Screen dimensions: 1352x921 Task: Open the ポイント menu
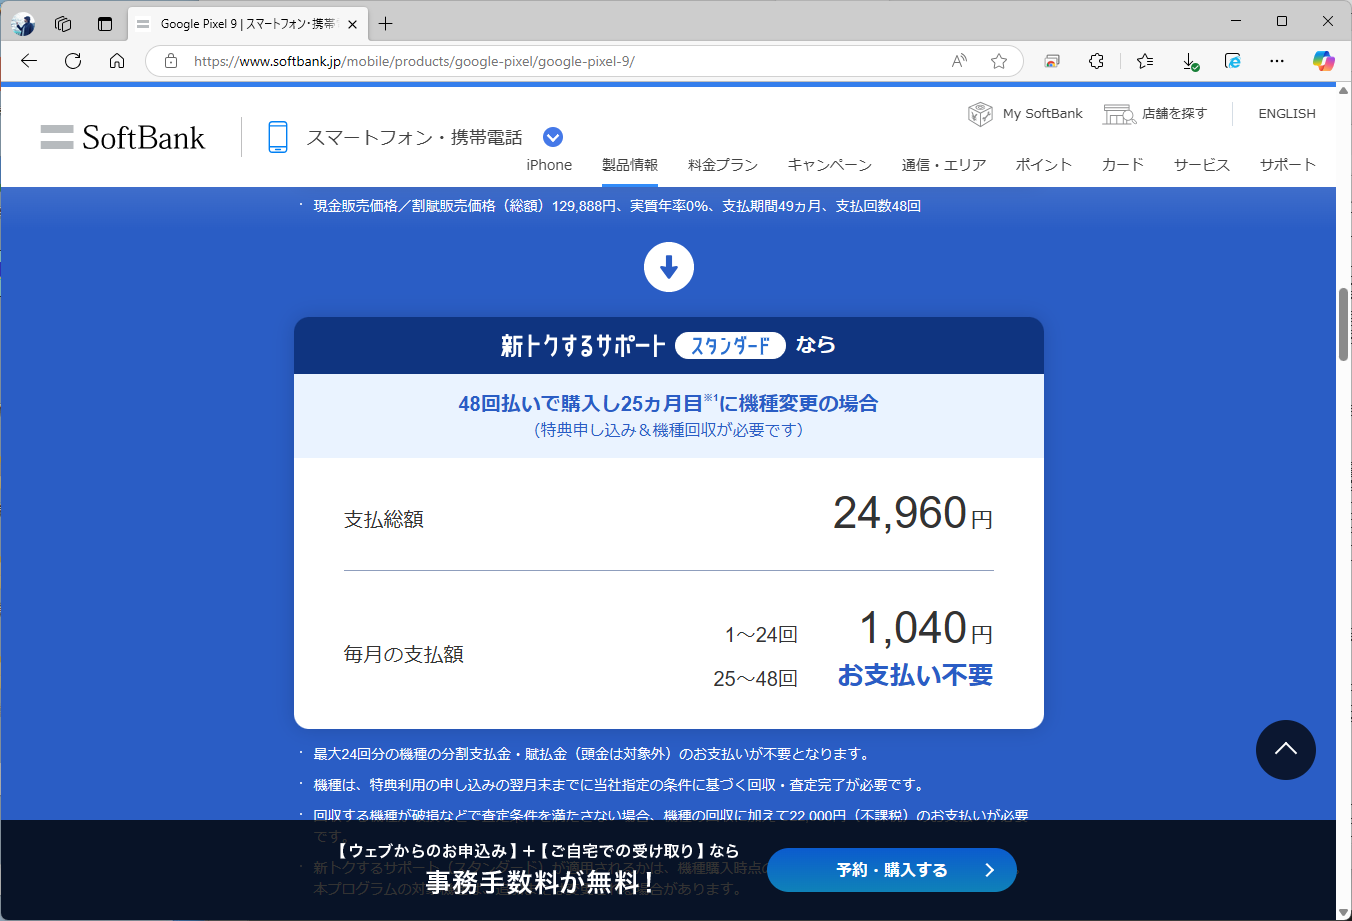click(1044, 165)
